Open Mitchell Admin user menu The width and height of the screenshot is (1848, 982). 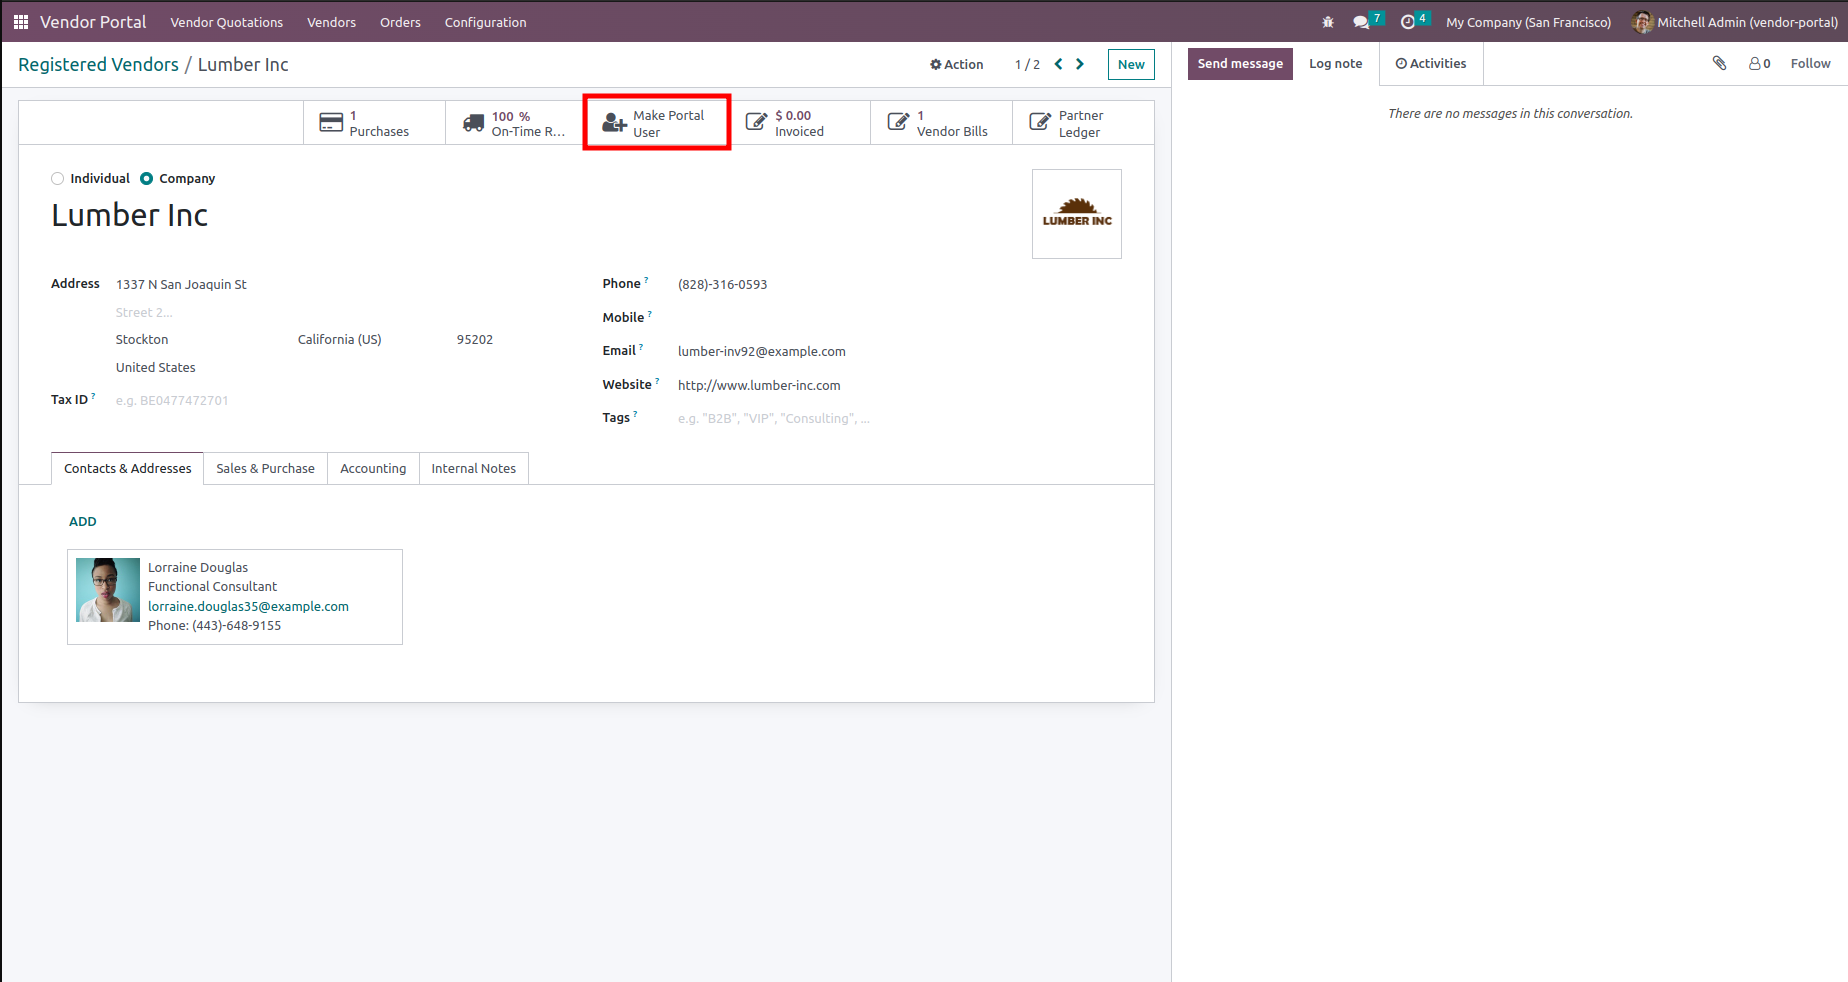(x=1735, y=22)
